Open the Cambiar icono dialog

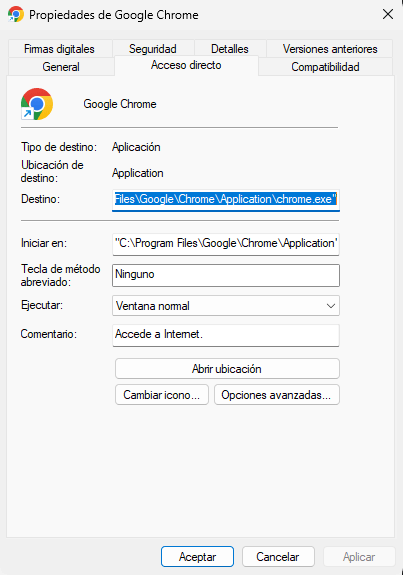point(162,395)
